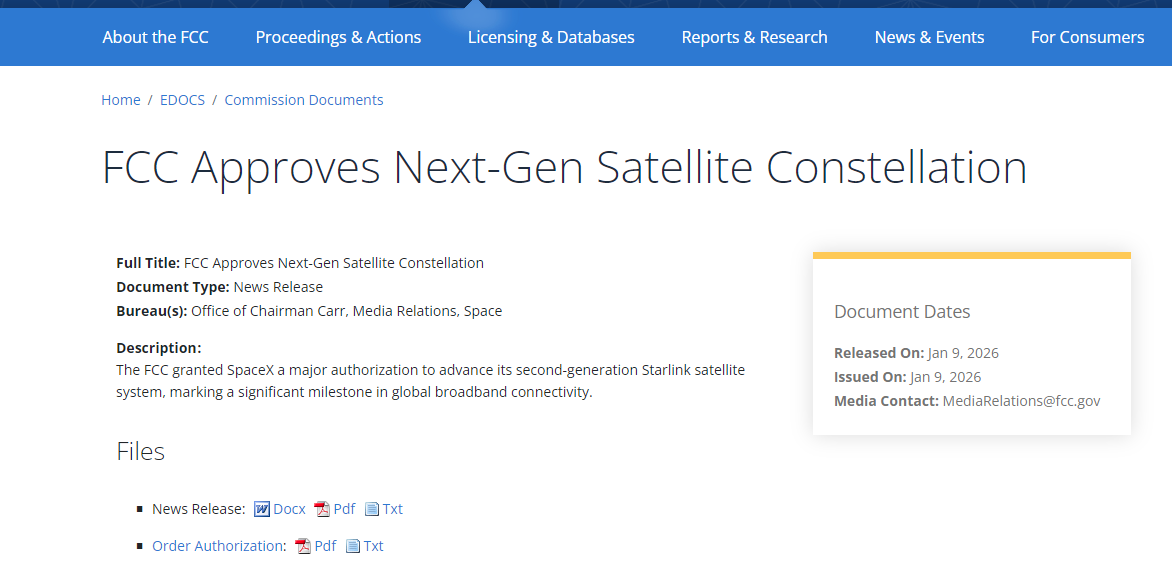Click the Order Authorization link
Screen dimensions: 1172x575
[x=217, y=546]
